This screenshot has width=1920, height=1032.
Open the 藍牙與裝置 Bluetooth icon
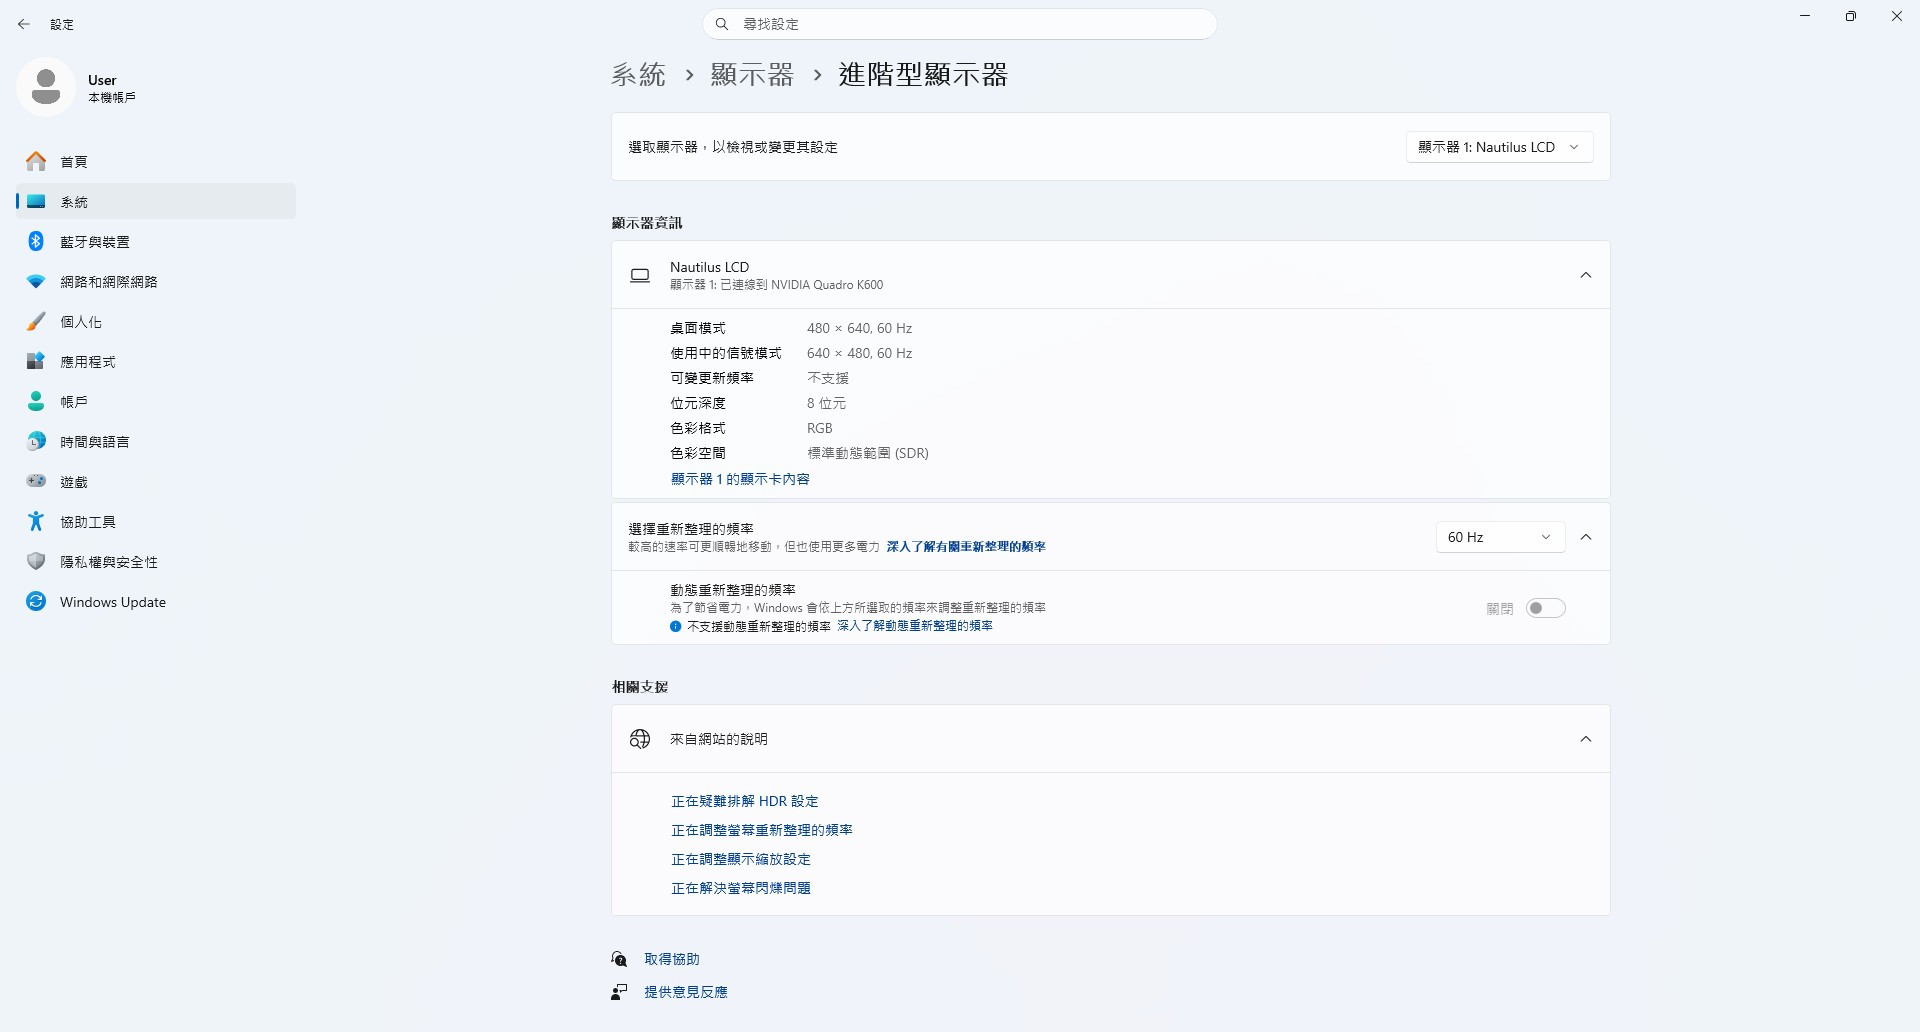36,241
